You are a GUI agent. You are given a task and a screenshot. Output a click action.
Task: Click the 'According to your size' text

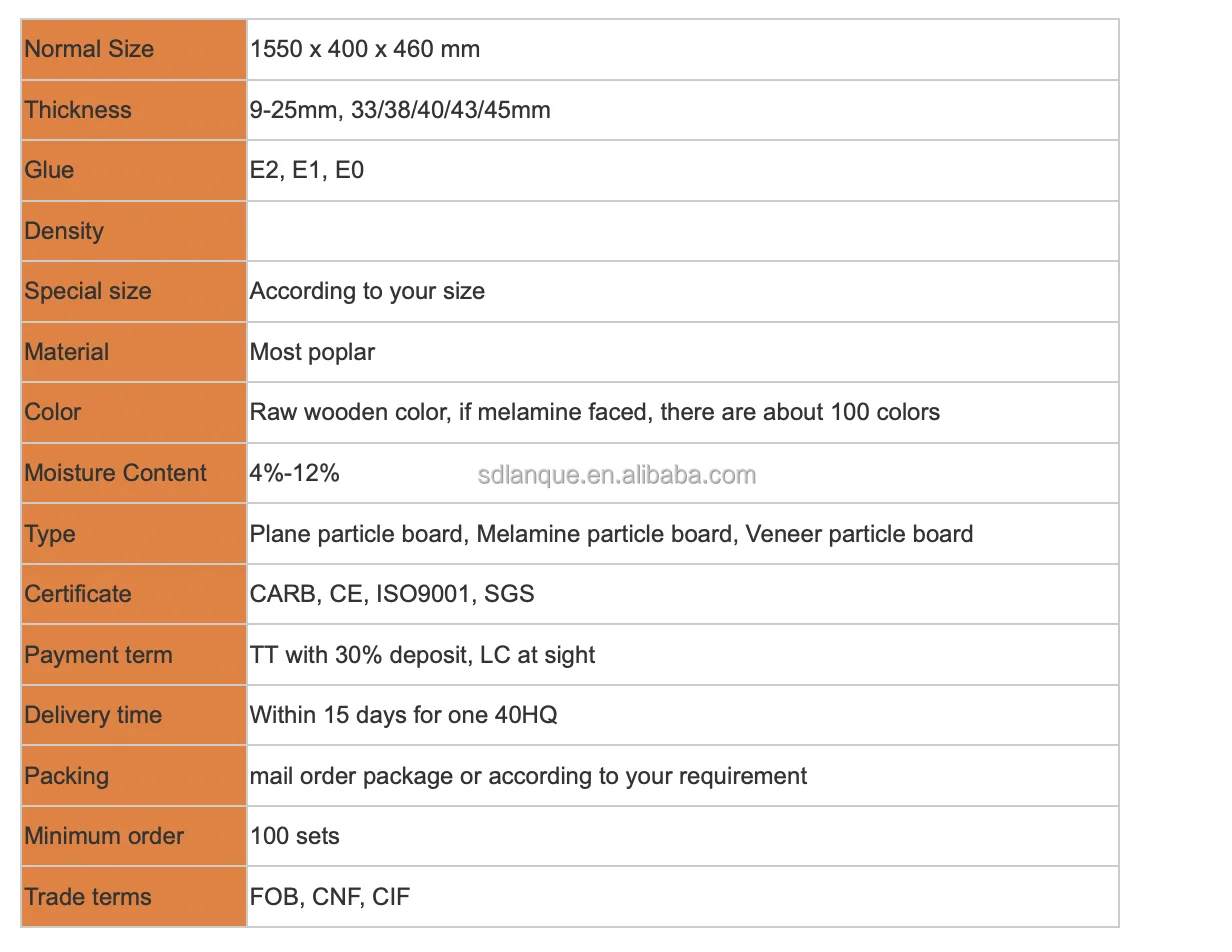click(x=367, y=291)
